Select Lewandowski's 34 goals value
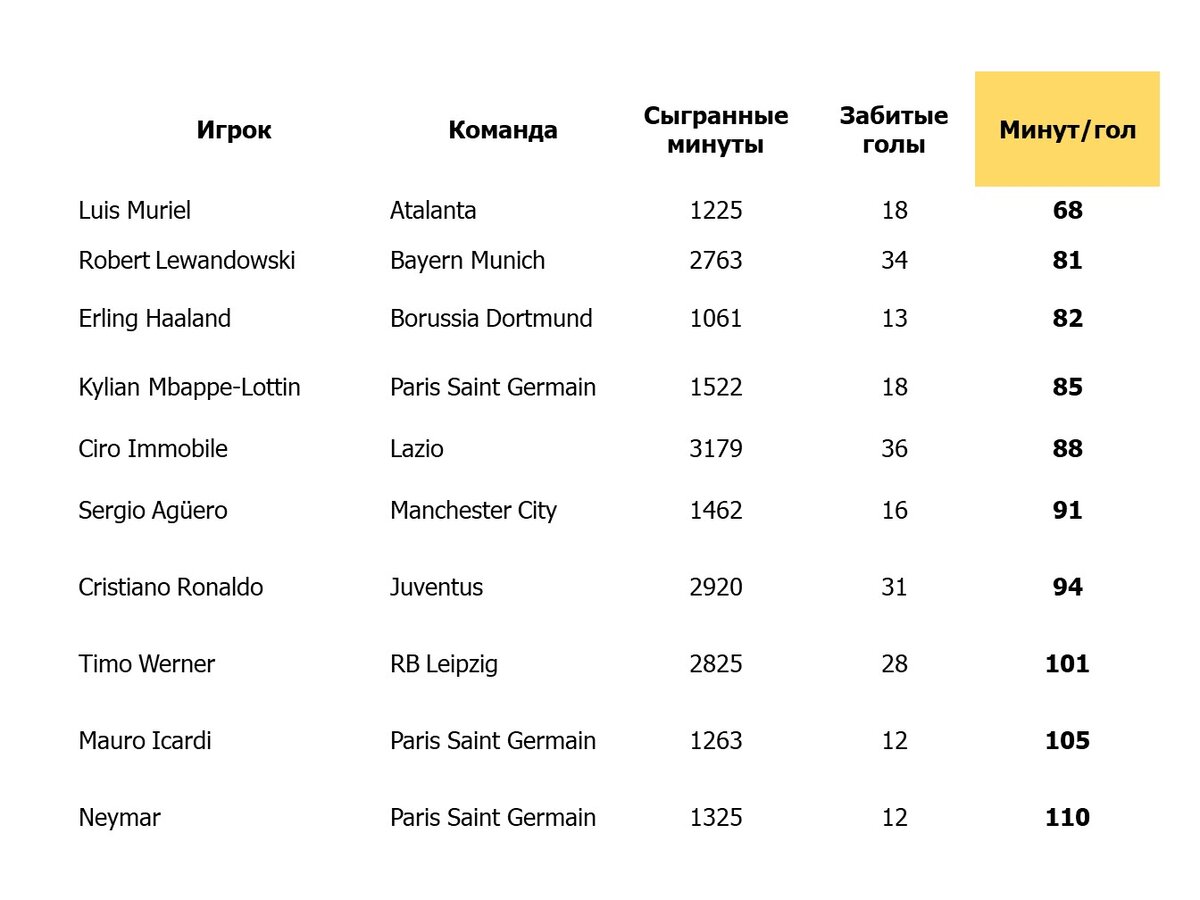 pos(894,260)
